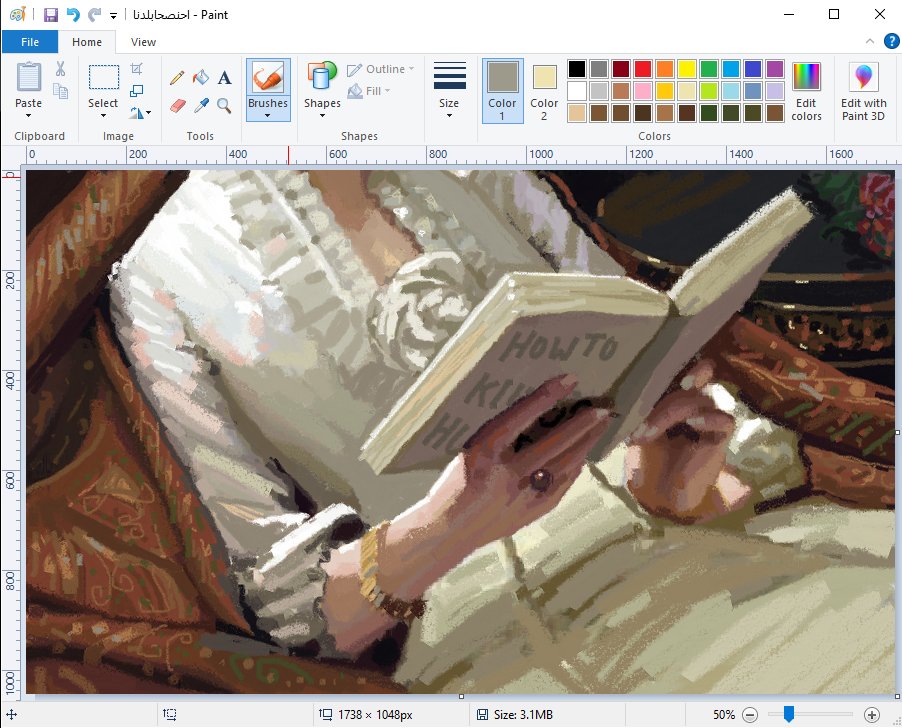The image size is (902, 728).
Task: Open Customize Quick Access Toolbar dropdown
Action: [113, 16]
